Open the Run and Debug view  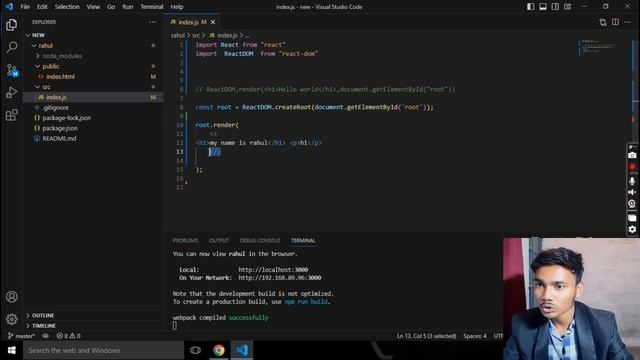pyautogui.click(x=11, y=93)
